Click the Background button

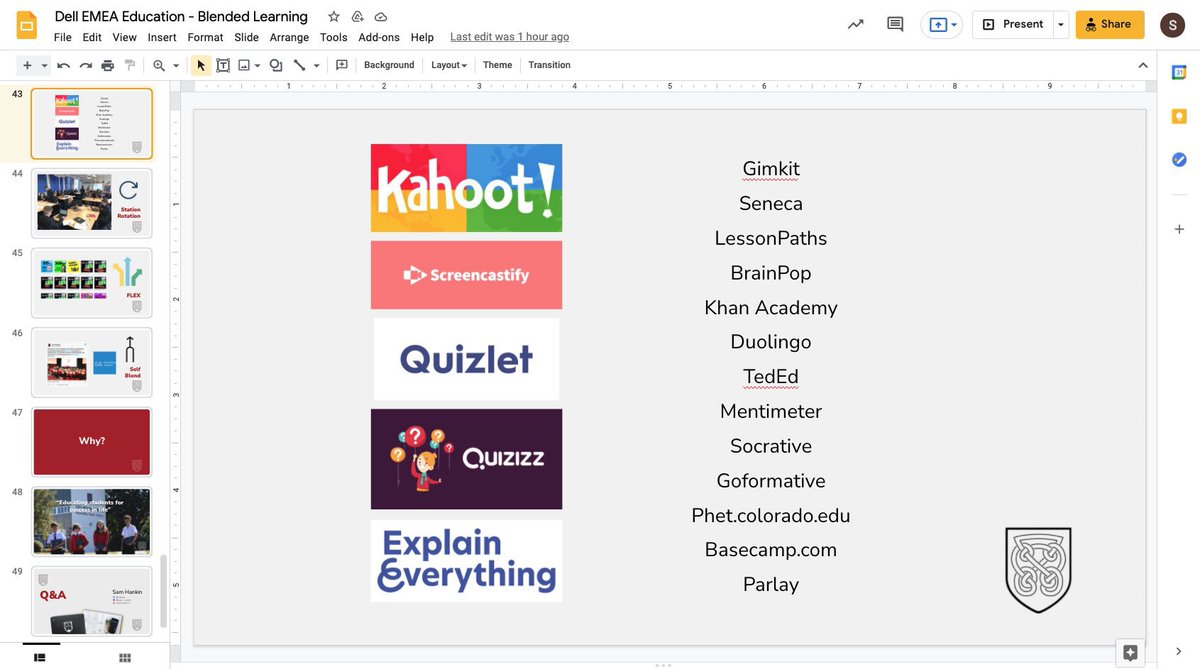389,65
